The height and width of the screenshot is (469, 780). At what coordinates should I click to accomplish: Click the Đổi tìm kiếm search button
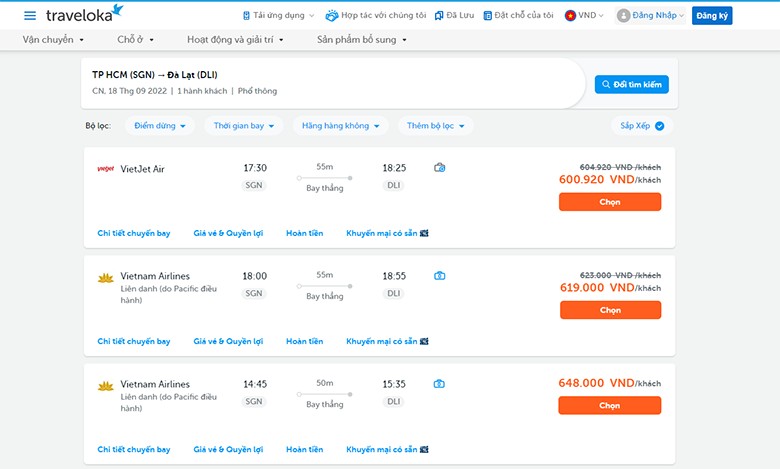[632, 85]
